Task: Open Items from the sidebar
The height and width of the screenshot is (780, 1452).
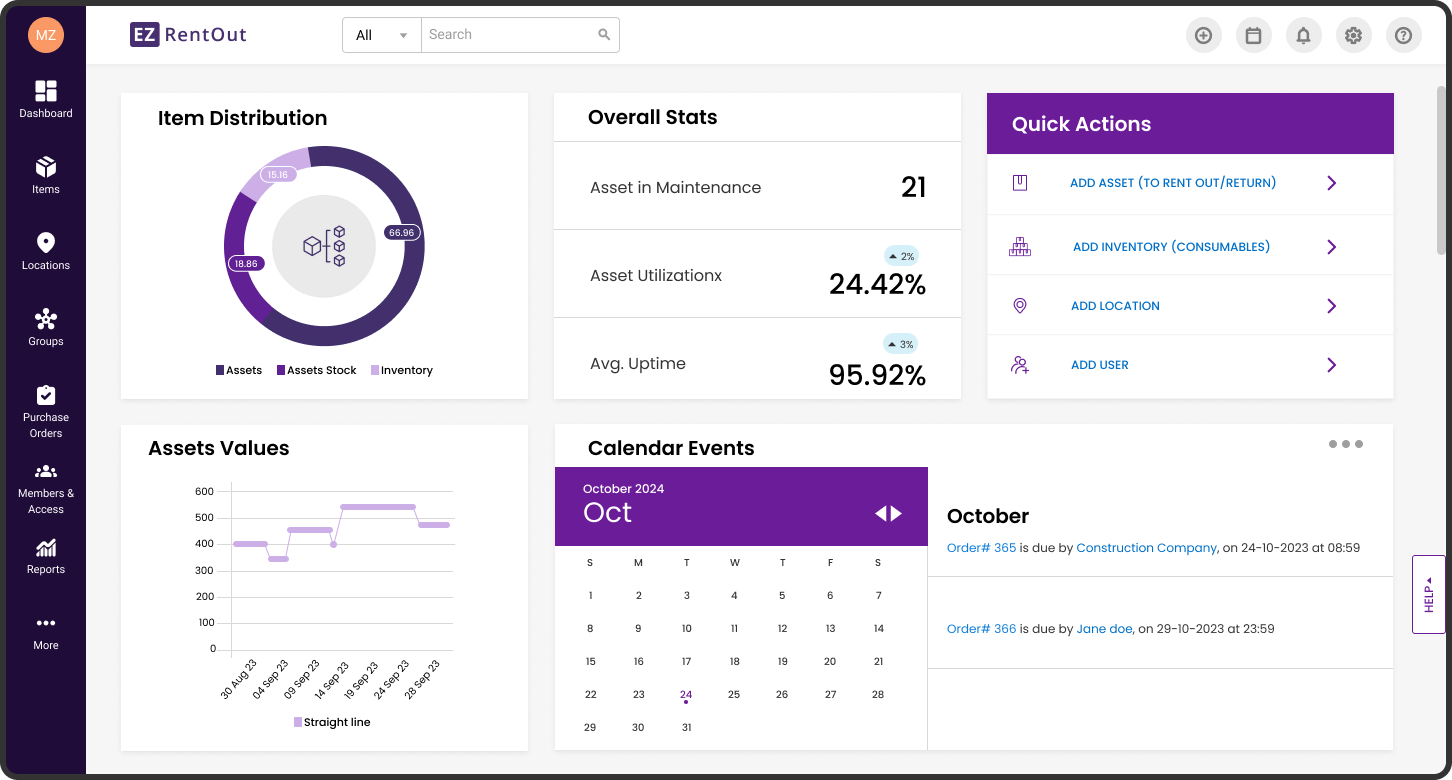Action: click(46, 175)
